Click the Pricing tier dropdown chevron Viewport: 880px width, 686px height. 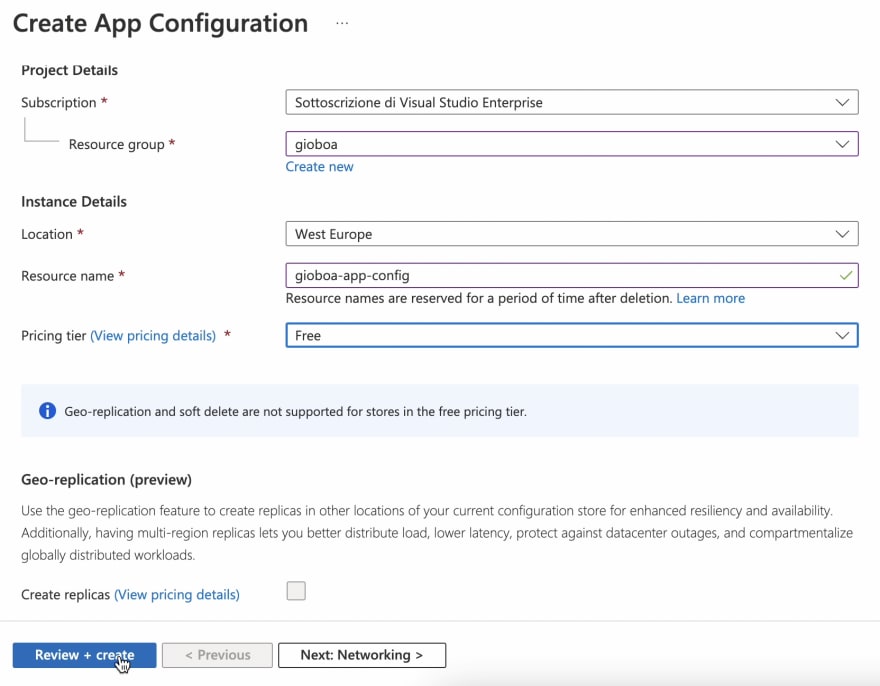(x=842, y=336)
